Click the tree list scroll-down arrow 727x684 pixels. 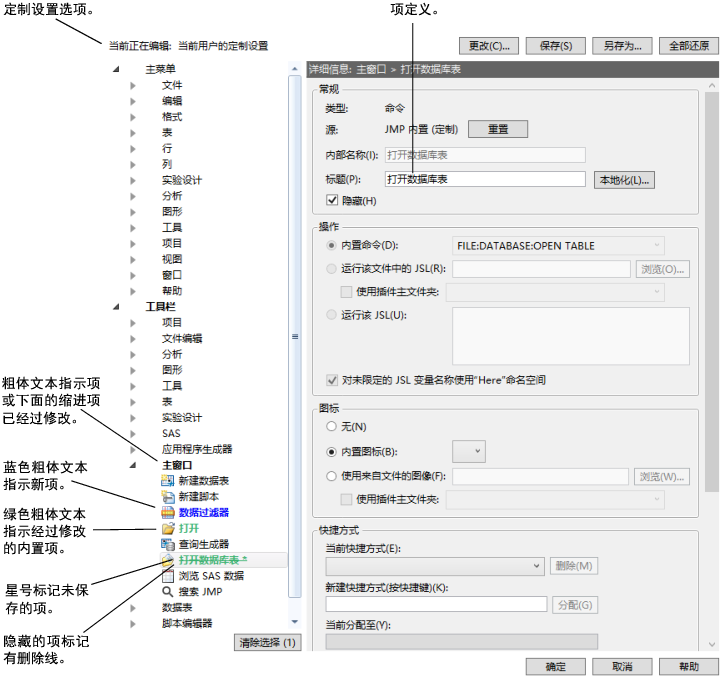tap(295, 622)
